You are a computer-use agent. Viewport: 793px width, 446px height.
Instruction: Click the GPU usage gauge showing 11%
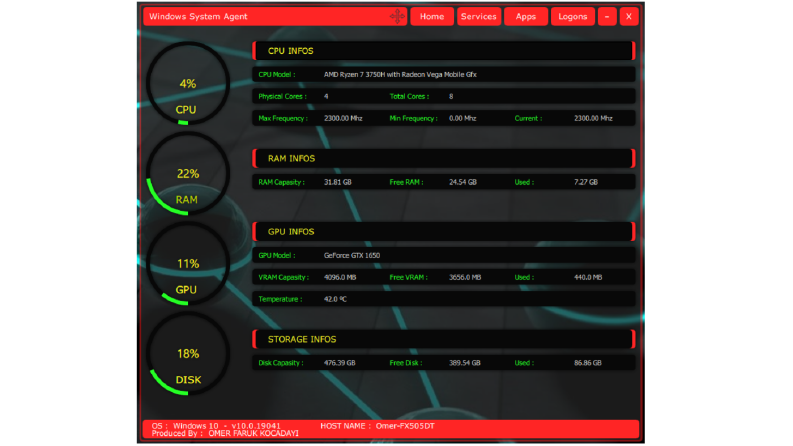[x=188, y=264]
